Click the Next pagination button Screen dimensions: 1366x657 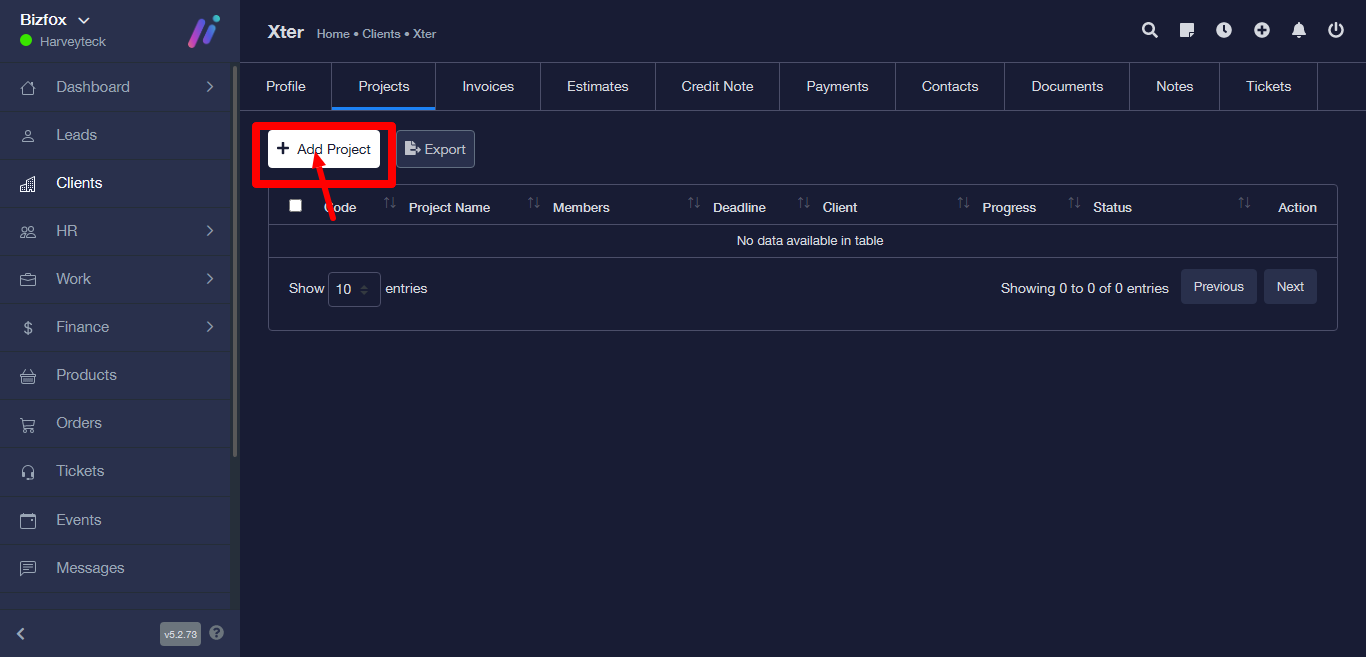(x=1290, y=287)
